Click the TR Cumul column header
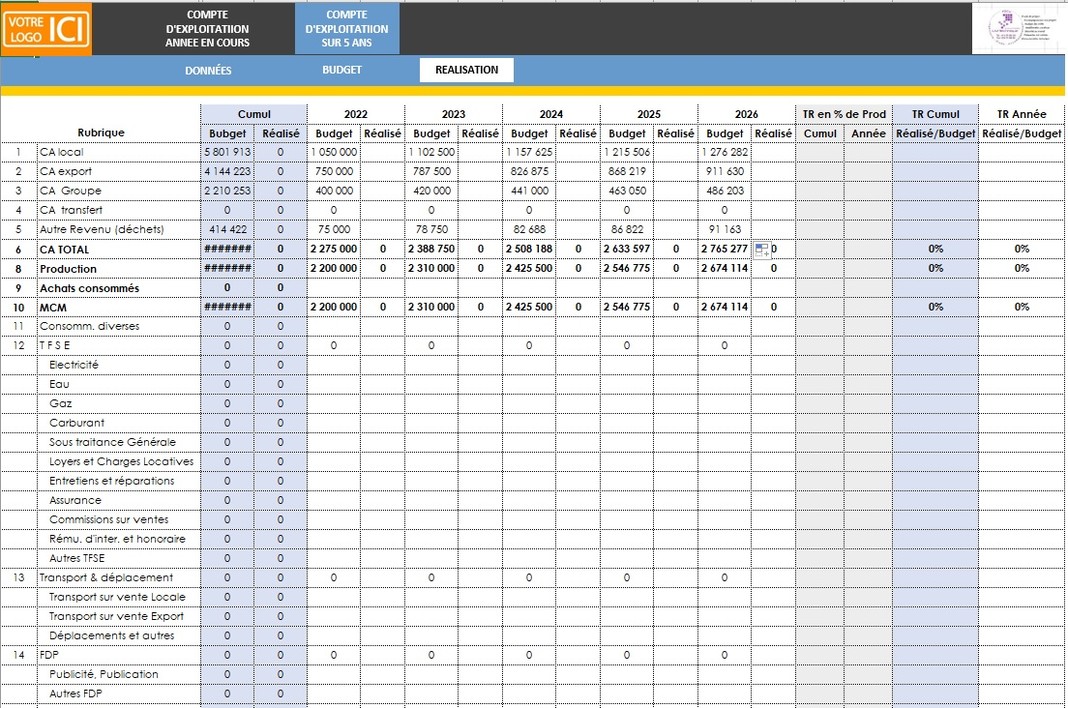This screenshot has height=708, width=1068. [x=935, y=113]
